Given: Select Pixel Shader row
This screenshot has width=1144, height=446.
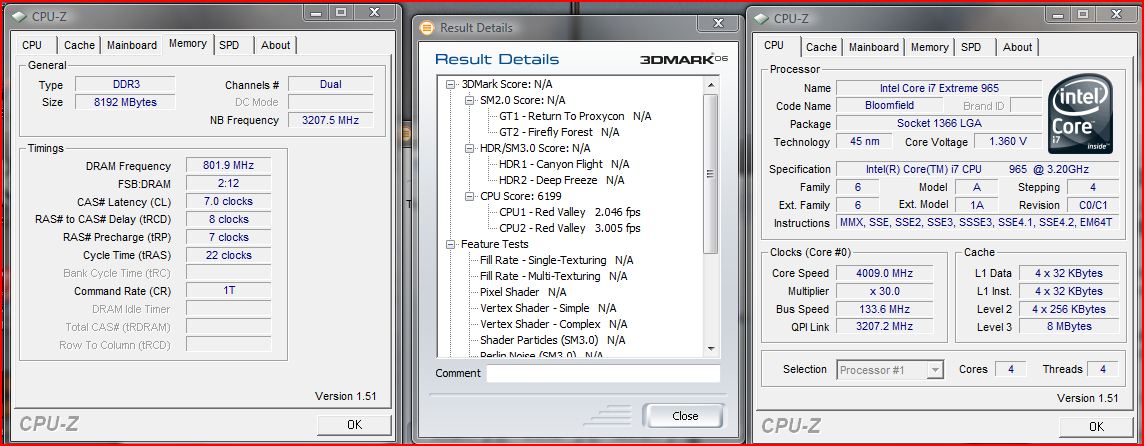Looking at the screenshot, I should coord(523,292).
